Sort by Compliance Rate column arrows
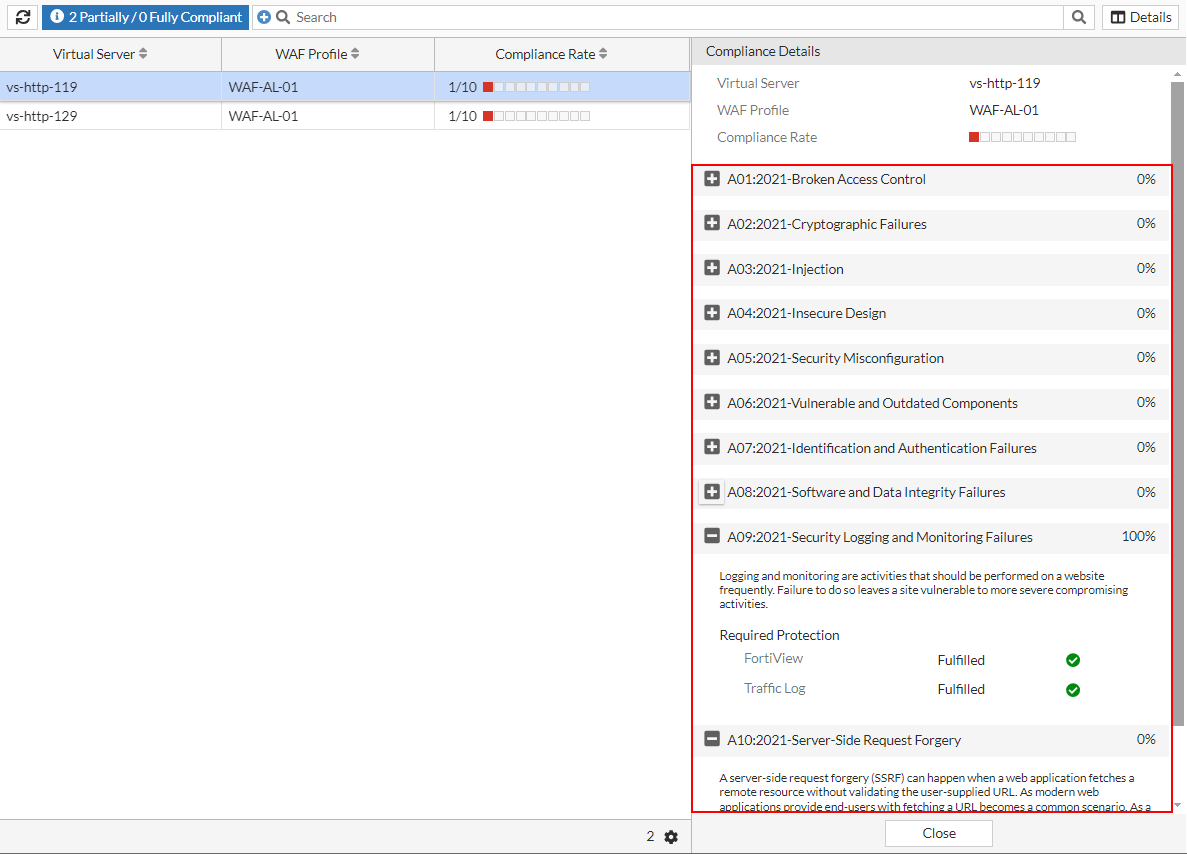The height and width of the screenshot is (854, 1187). 603,54
